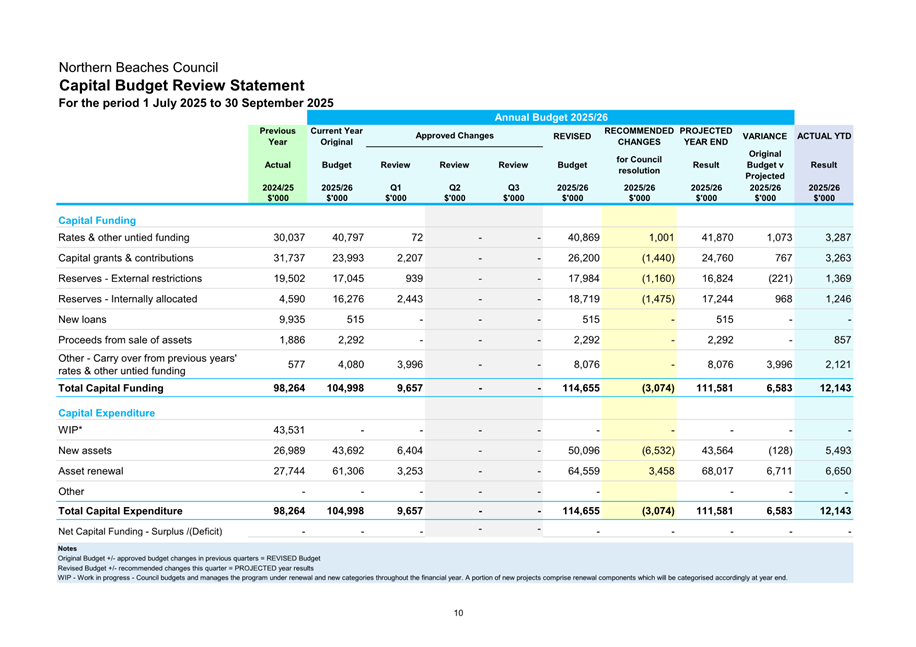This screenshot has height=647, width=916.
Task: Select the Reserves - Internally allocated row label
Action: point(128,299)
